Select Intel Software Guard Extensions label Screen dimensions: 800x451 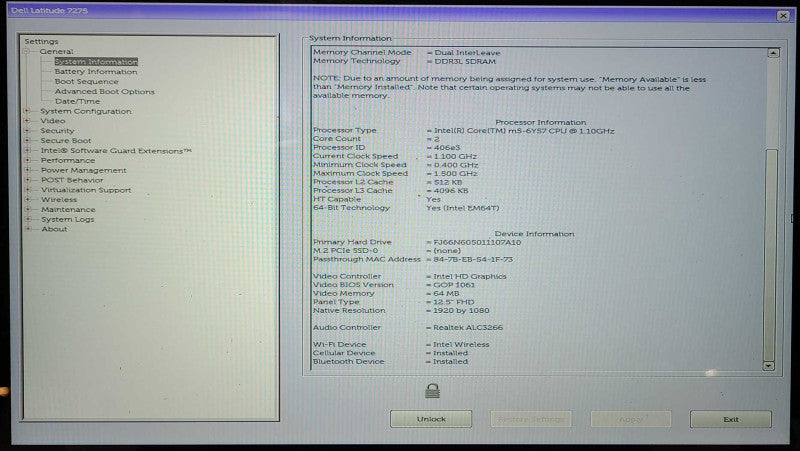coord(116,151)
